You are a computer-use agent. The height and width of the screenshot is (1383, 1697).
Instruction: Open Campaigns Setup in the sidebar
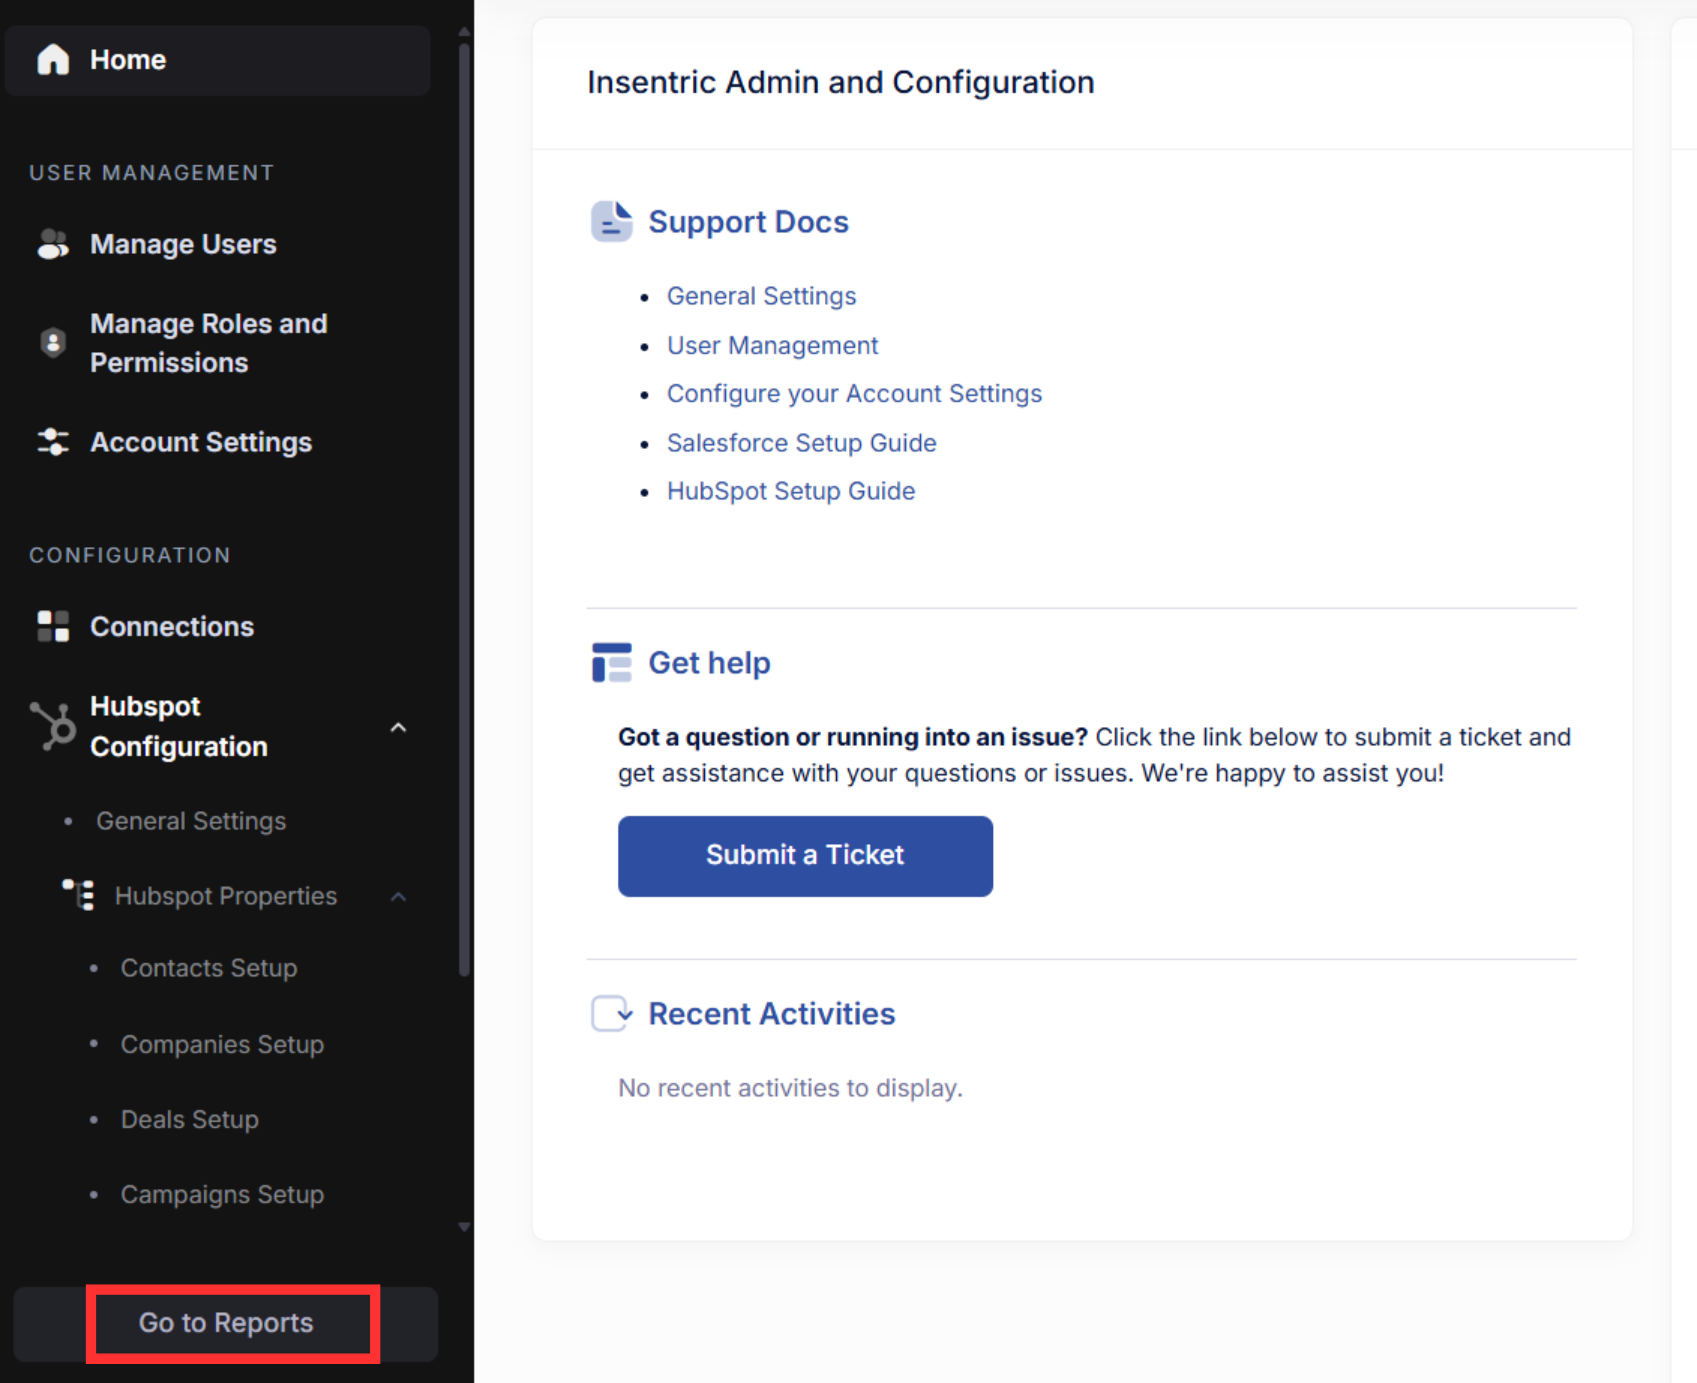point(222,1193)
